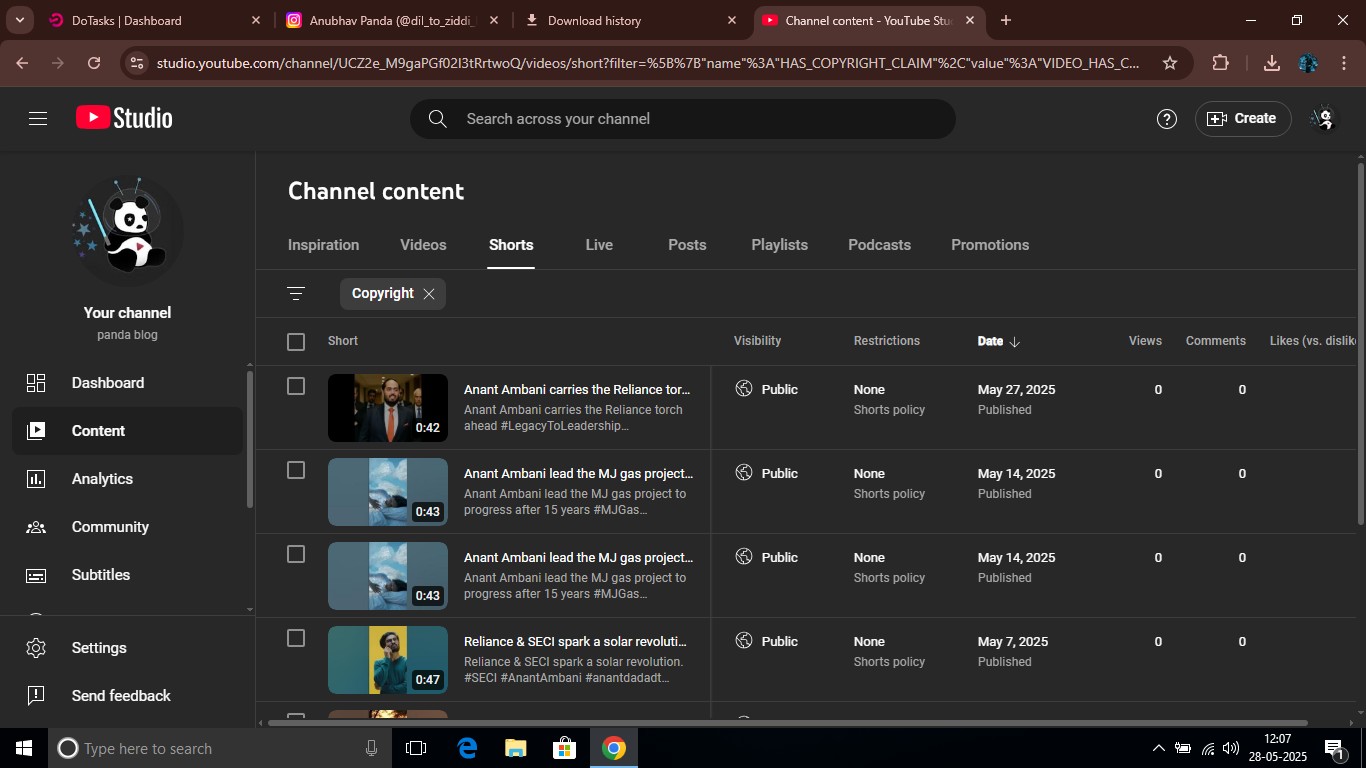Click the Windows Start button
1366x768 pixels.
coord(24,748)
